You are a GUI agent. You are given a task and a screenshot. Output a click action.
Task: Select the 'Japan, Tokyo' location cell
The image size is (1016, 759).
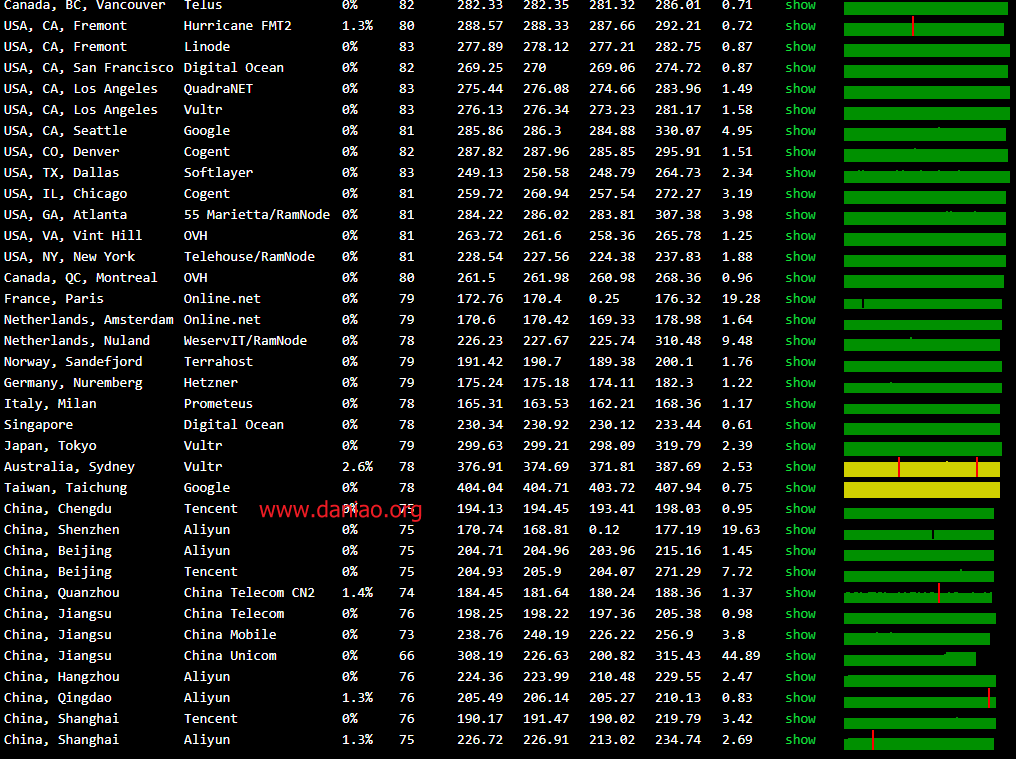(x=50, y=446)
